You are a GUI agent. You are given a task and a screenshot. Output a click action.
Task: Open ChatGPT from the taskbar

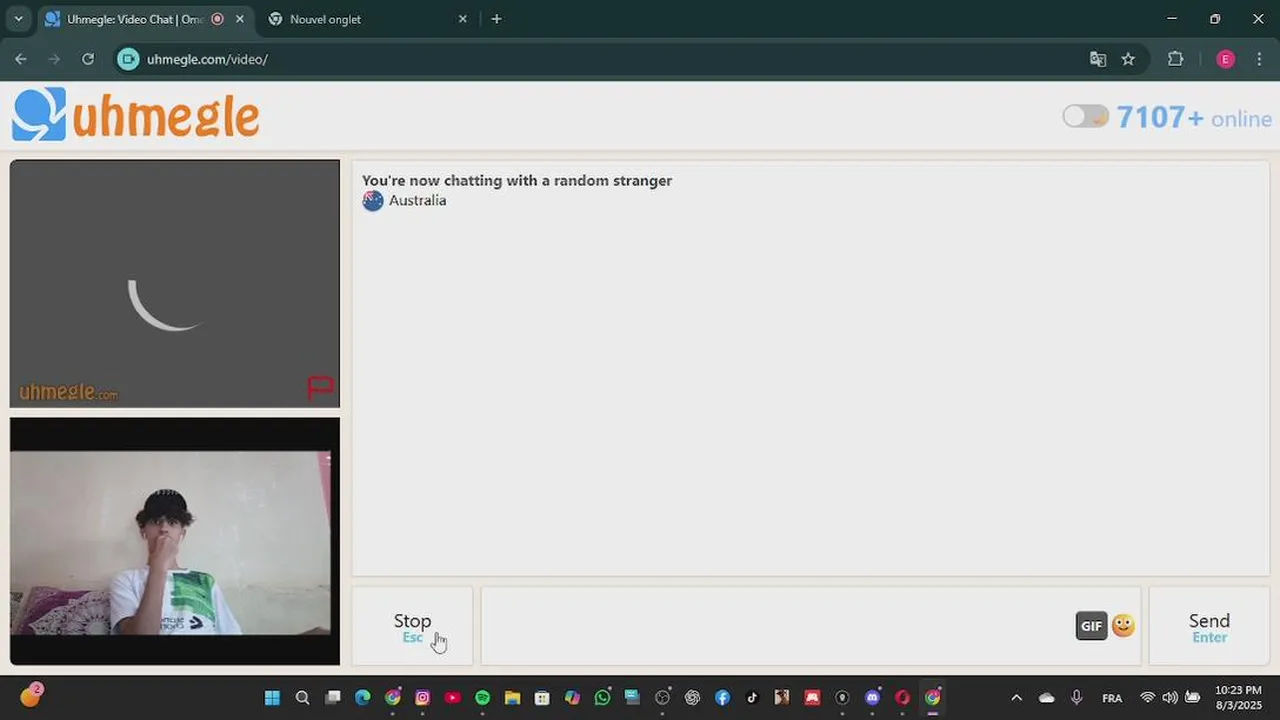click(692, 698)
